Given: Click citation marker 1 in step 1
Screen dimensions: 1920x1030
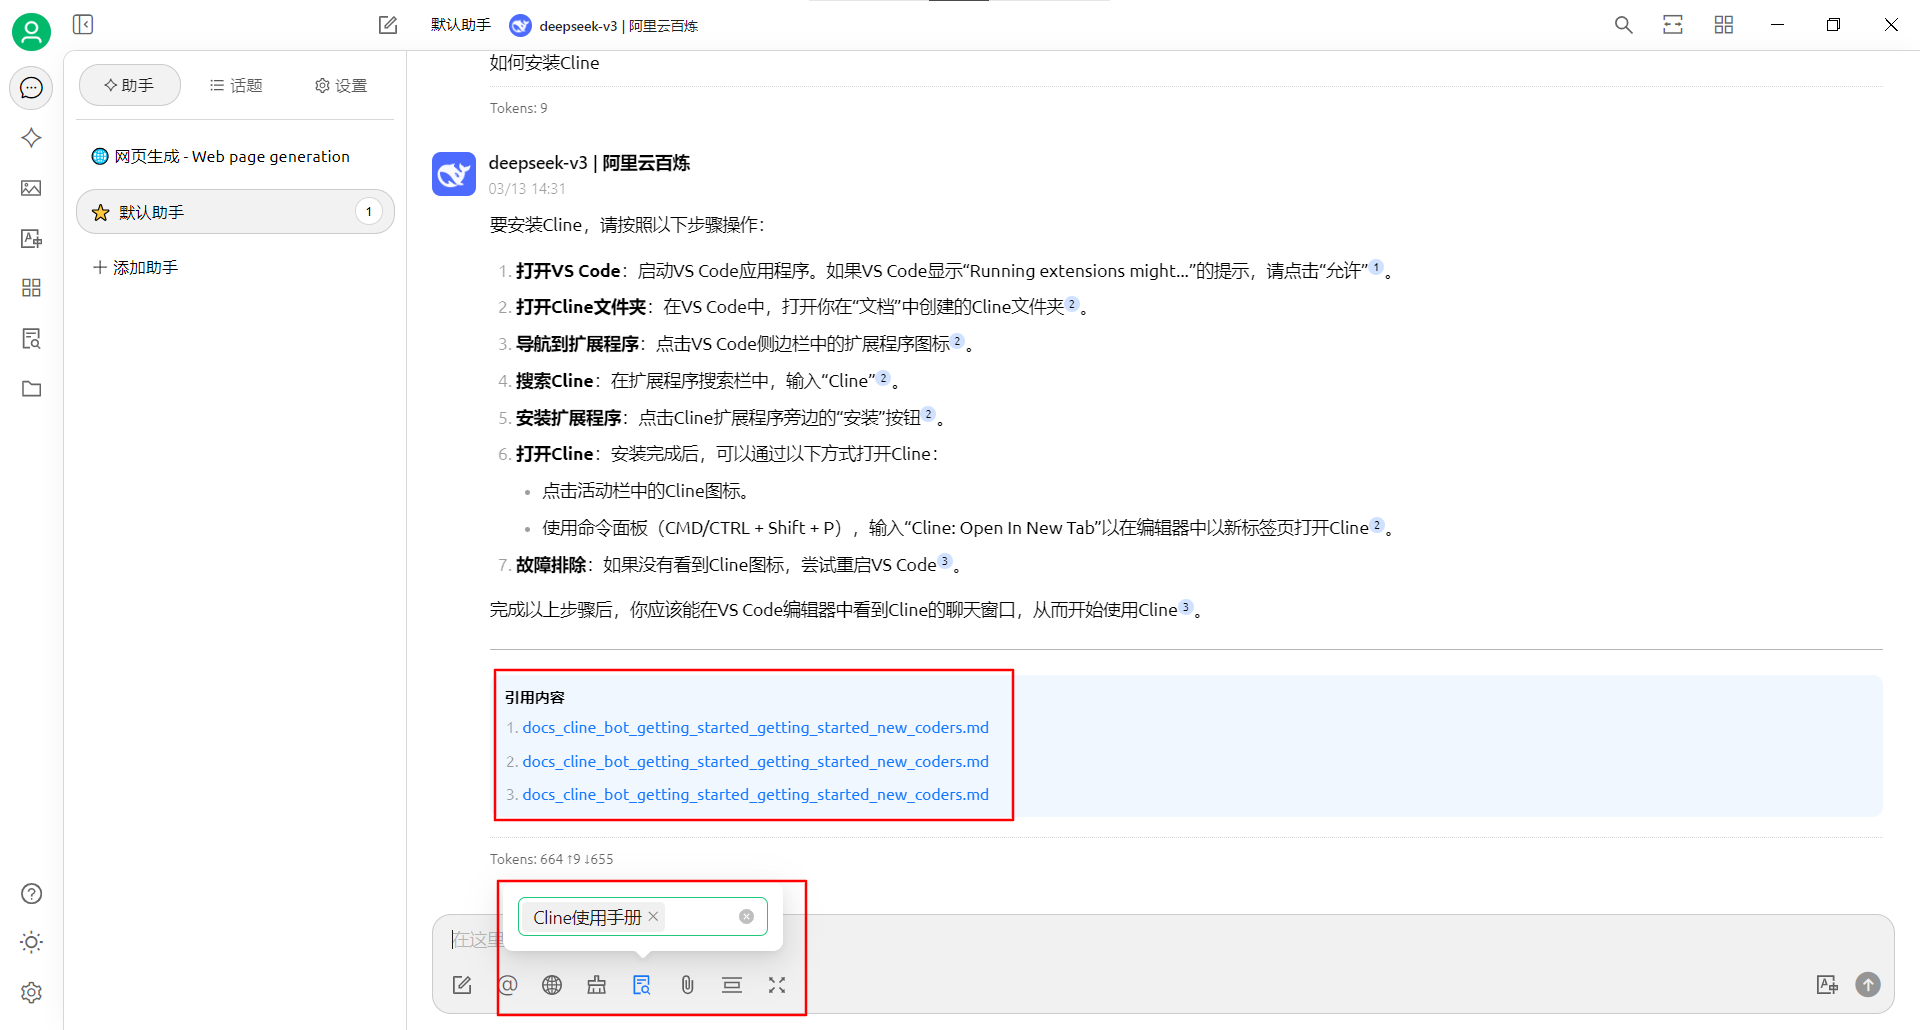Looking at the screenshot, I should (1376, 267).
